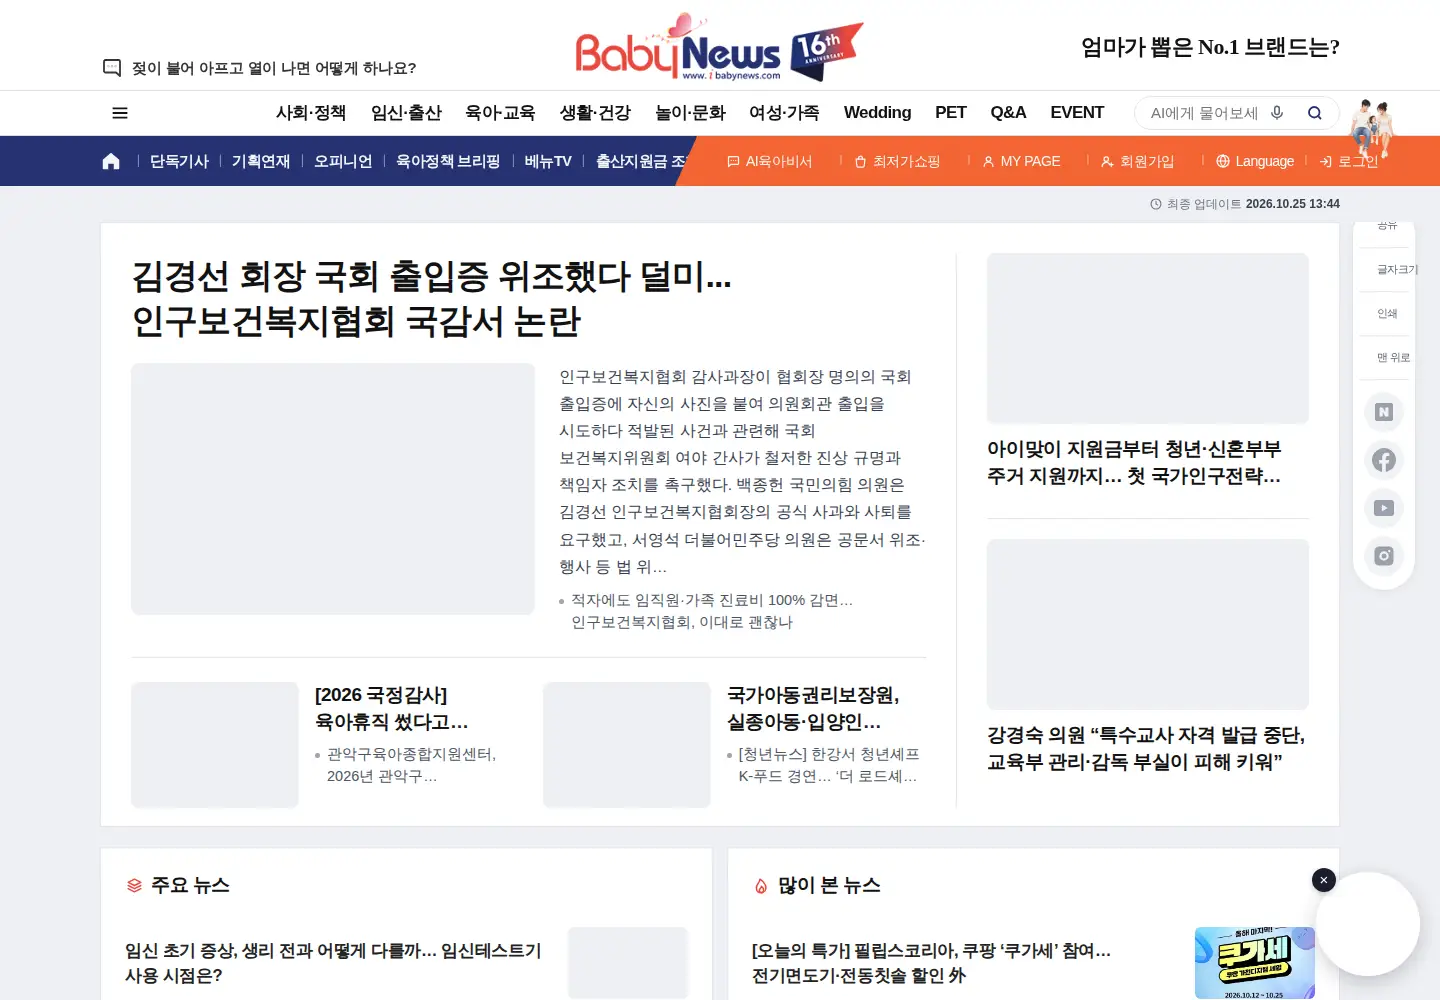Click the speech bubble icon near headline ticker
The image size is (1440, 1000).
coord(112,68)
